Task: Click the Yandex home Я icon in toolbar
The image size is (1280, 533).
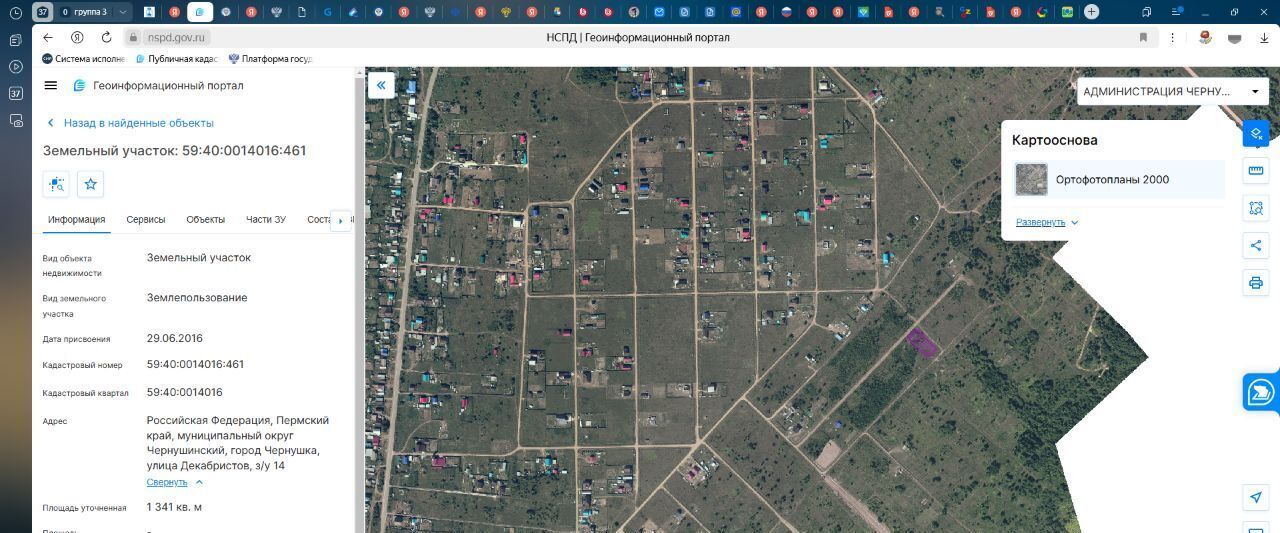Action: pos(77,37)
